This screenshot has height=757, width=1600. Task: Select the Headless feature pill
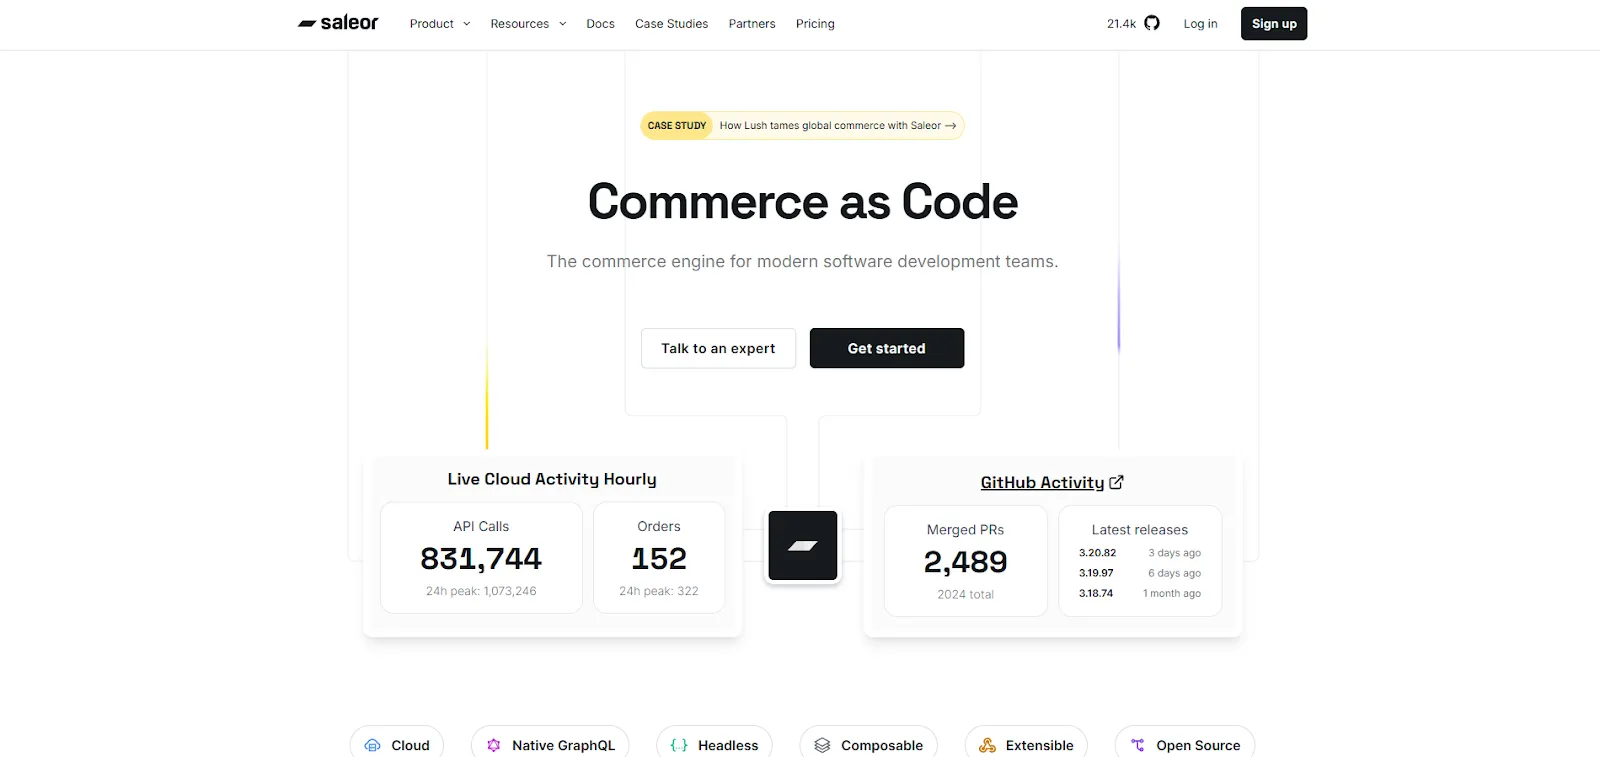coord(714,745)
